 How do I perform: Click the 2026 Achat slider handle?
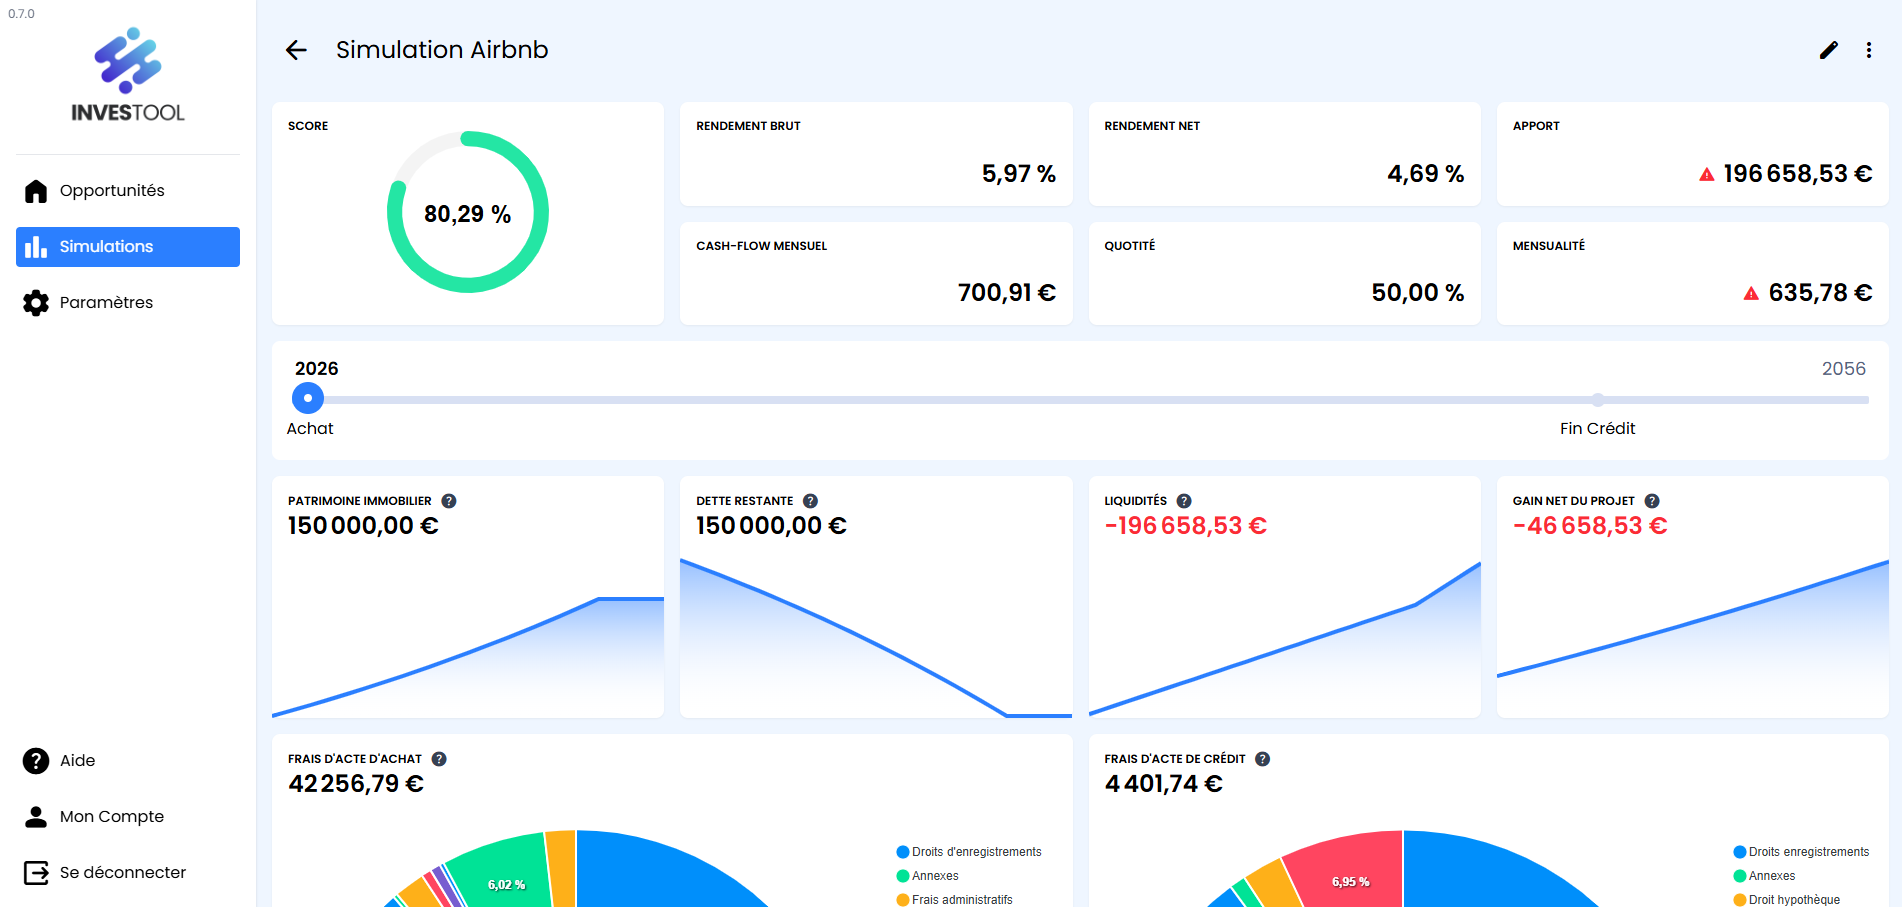click(308, 398)
